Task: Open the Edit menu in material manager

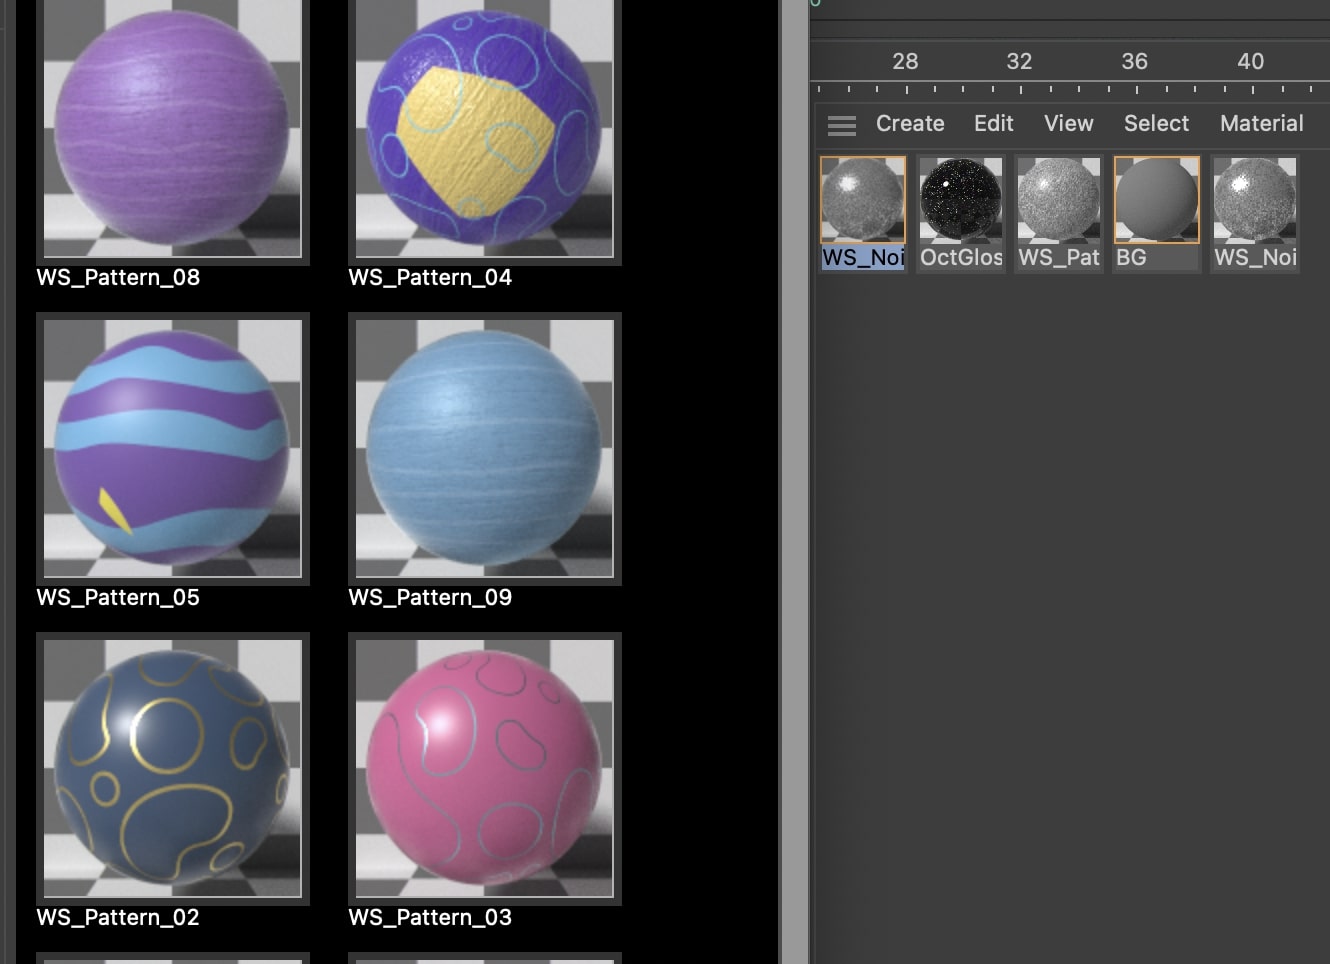Action: [x=993, y=123]
